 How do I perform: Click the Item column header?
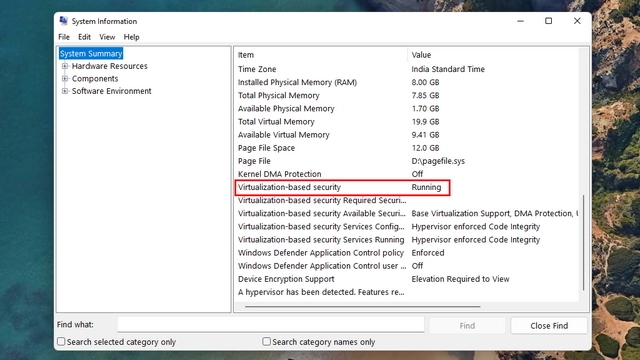[321, 55]
